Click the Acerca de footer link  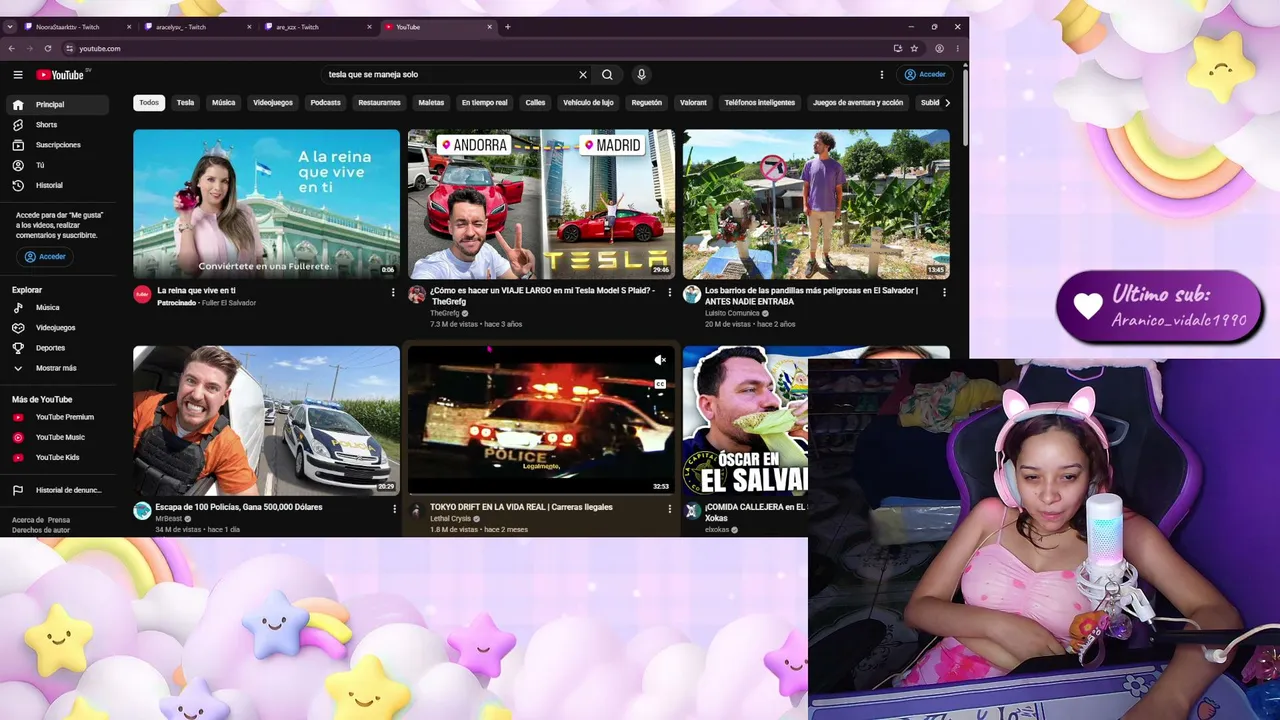[x=26, y=520]
